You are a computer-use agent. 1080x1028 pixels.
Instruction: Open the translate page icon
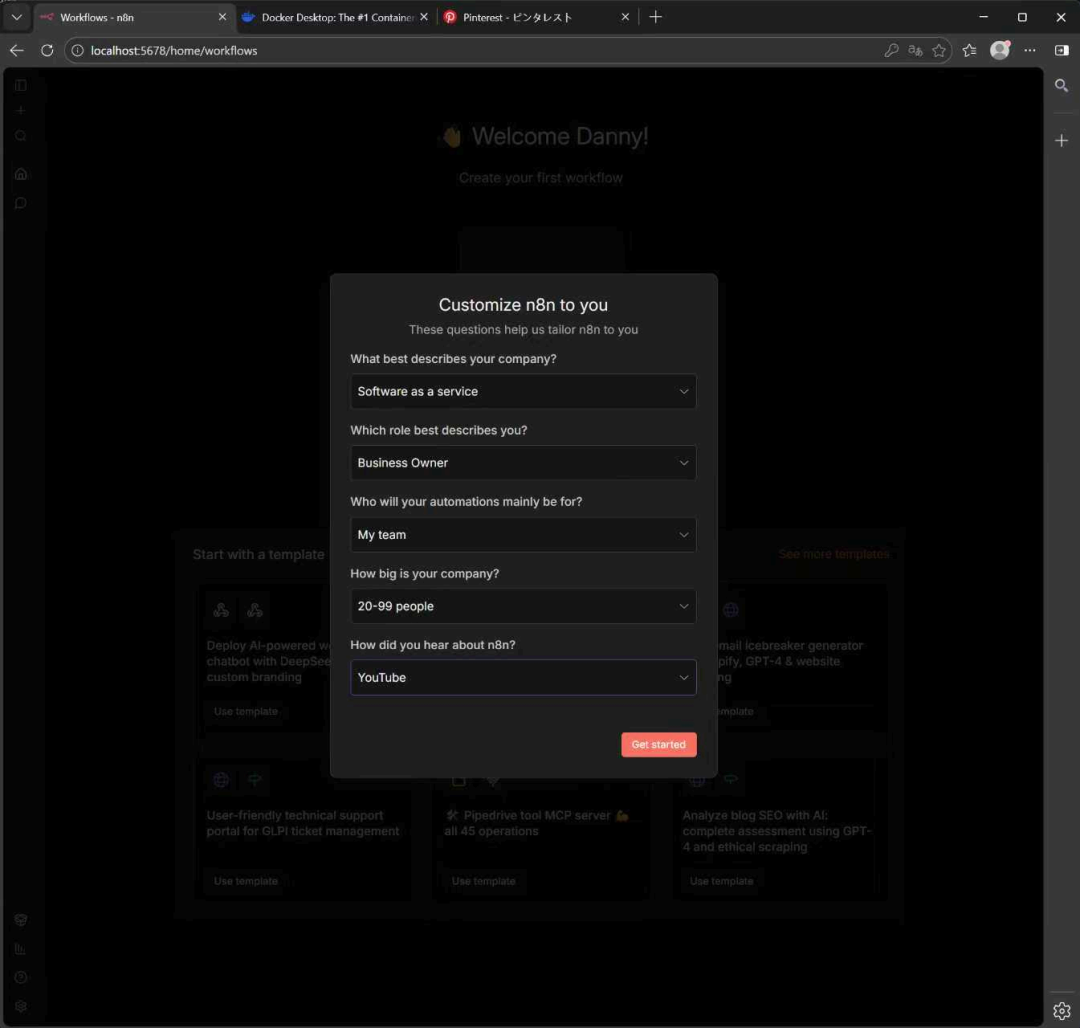point(915,50)
